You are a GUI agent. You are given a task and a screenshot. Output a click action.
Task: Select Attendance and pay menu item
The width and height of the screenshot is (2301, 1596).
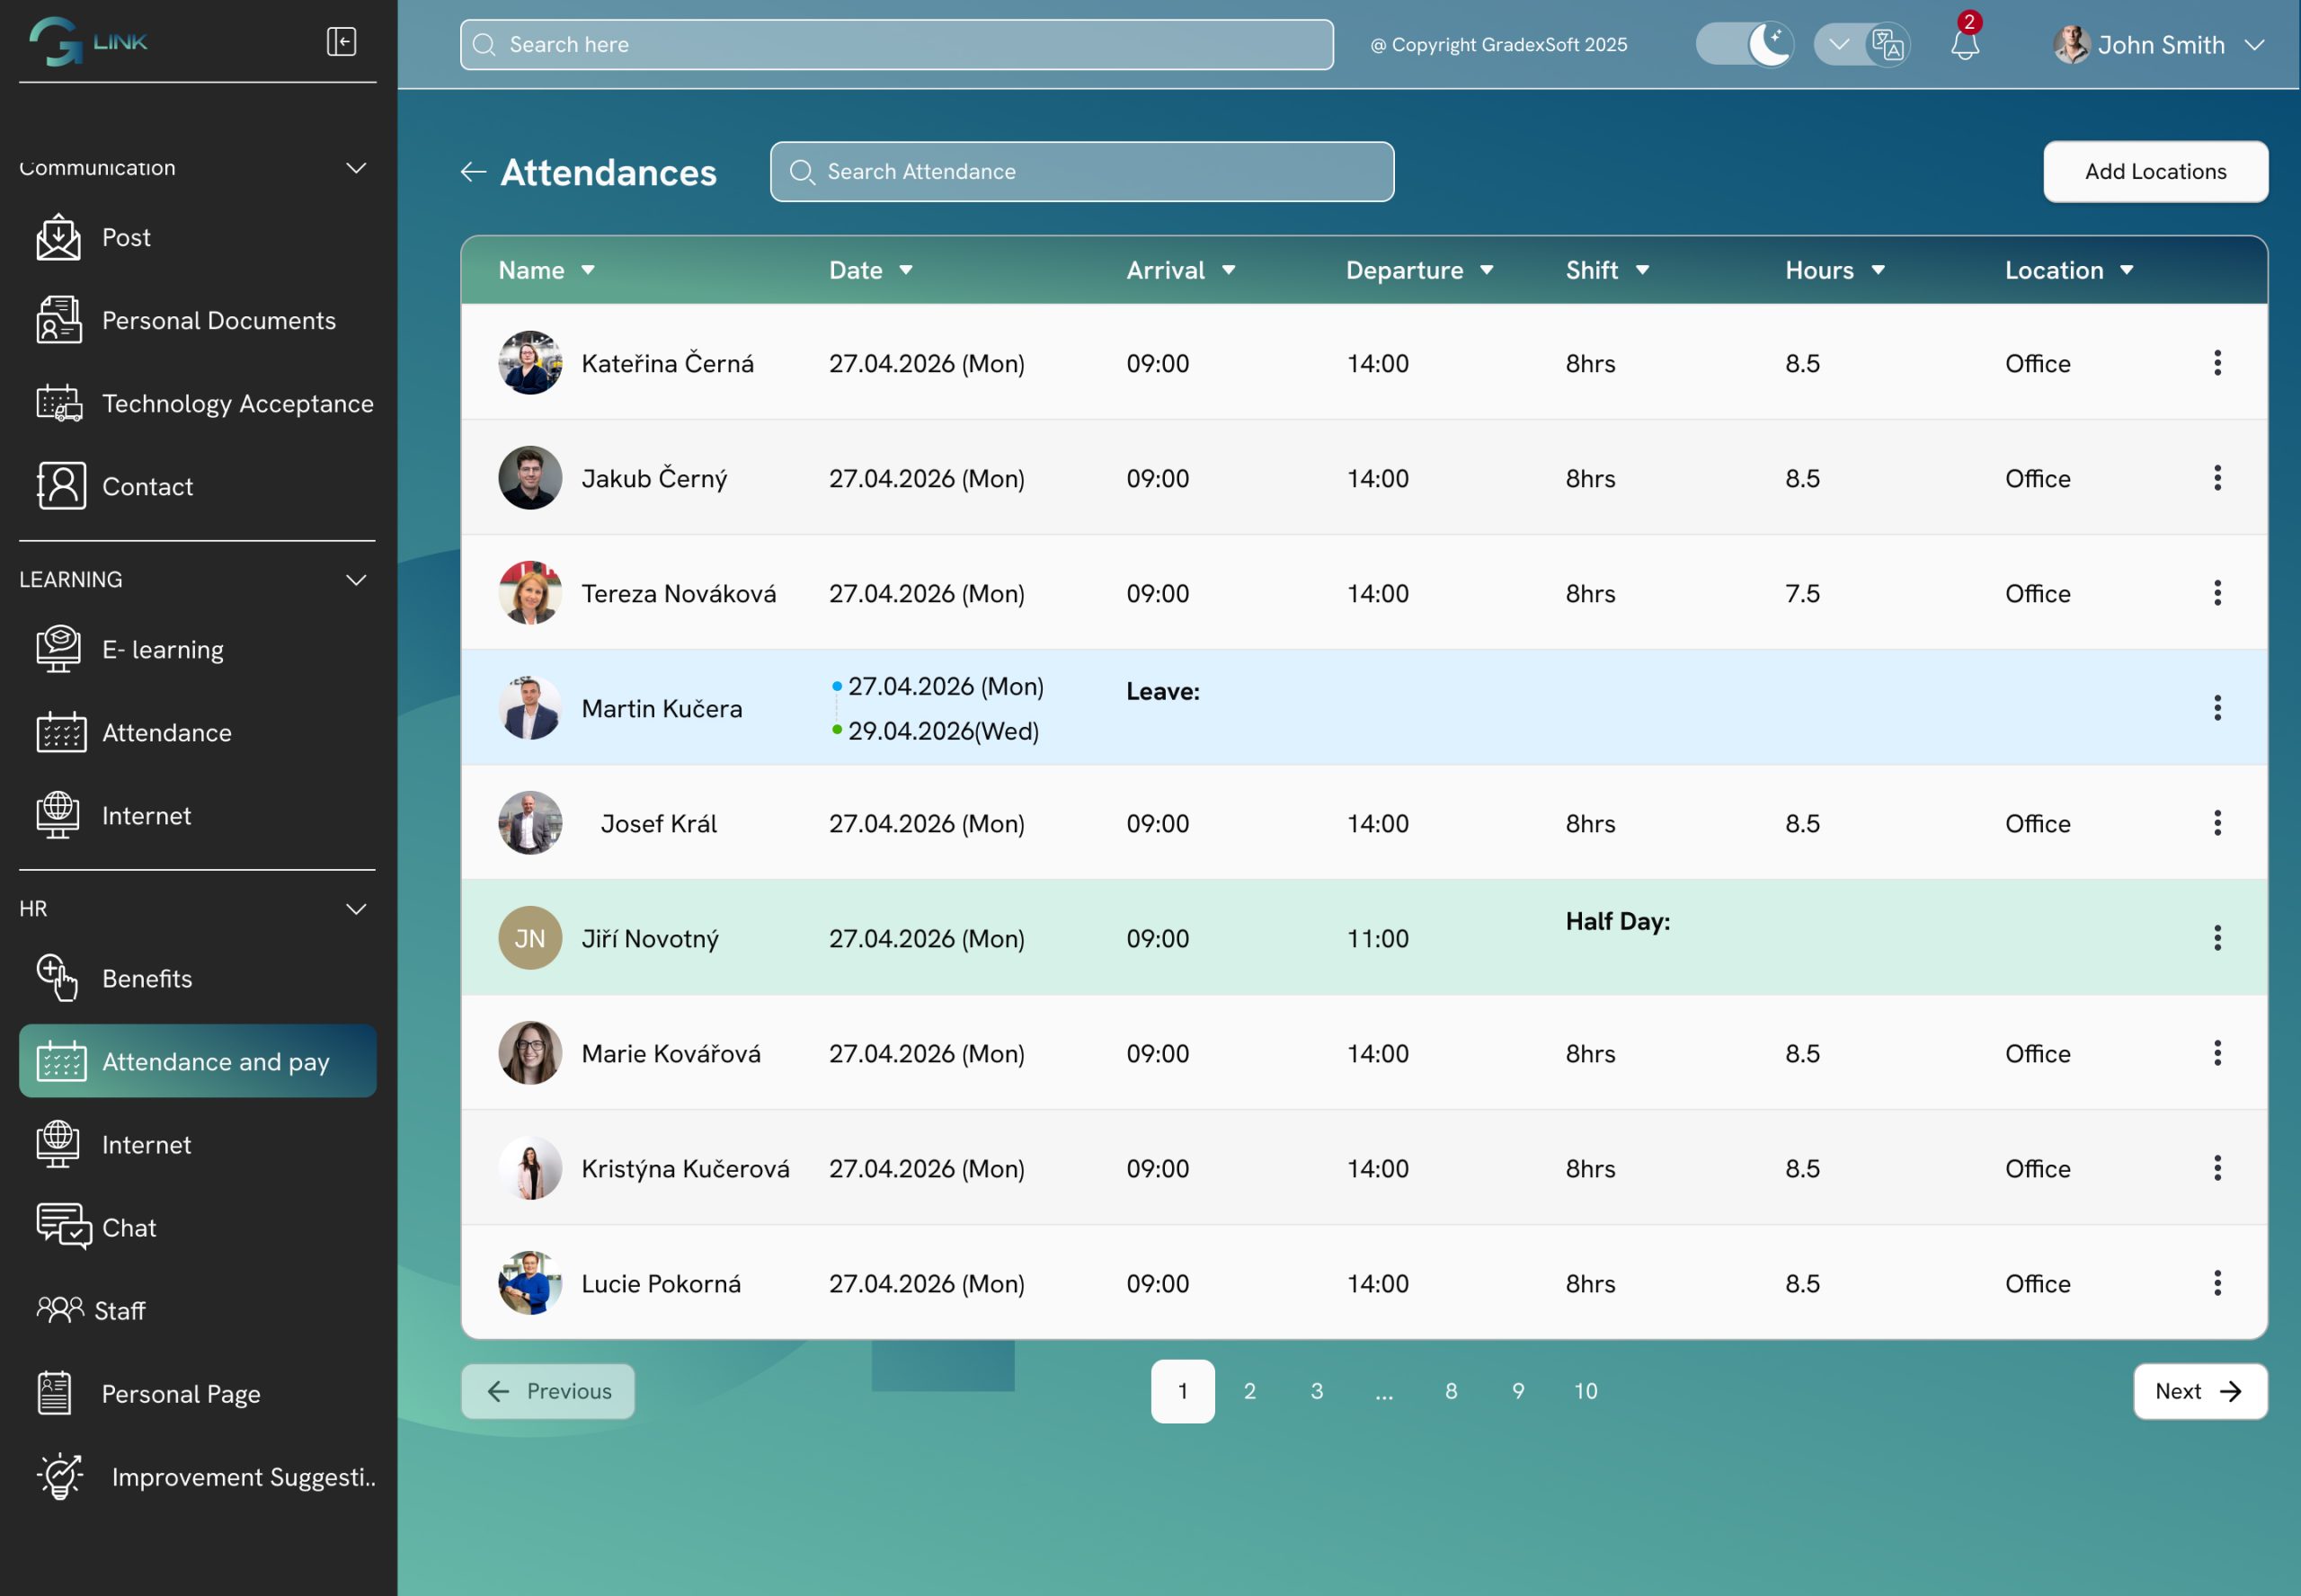coord(197,1061)
